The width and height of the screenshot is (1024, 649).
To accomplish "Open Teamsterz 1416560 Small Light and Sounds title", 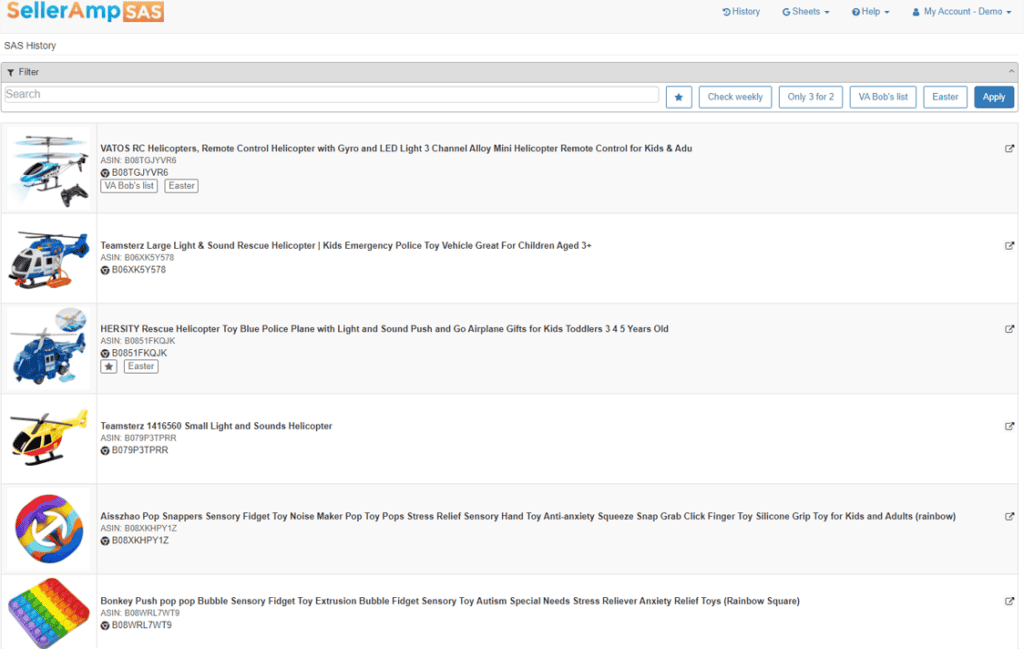I will point(216,426).
